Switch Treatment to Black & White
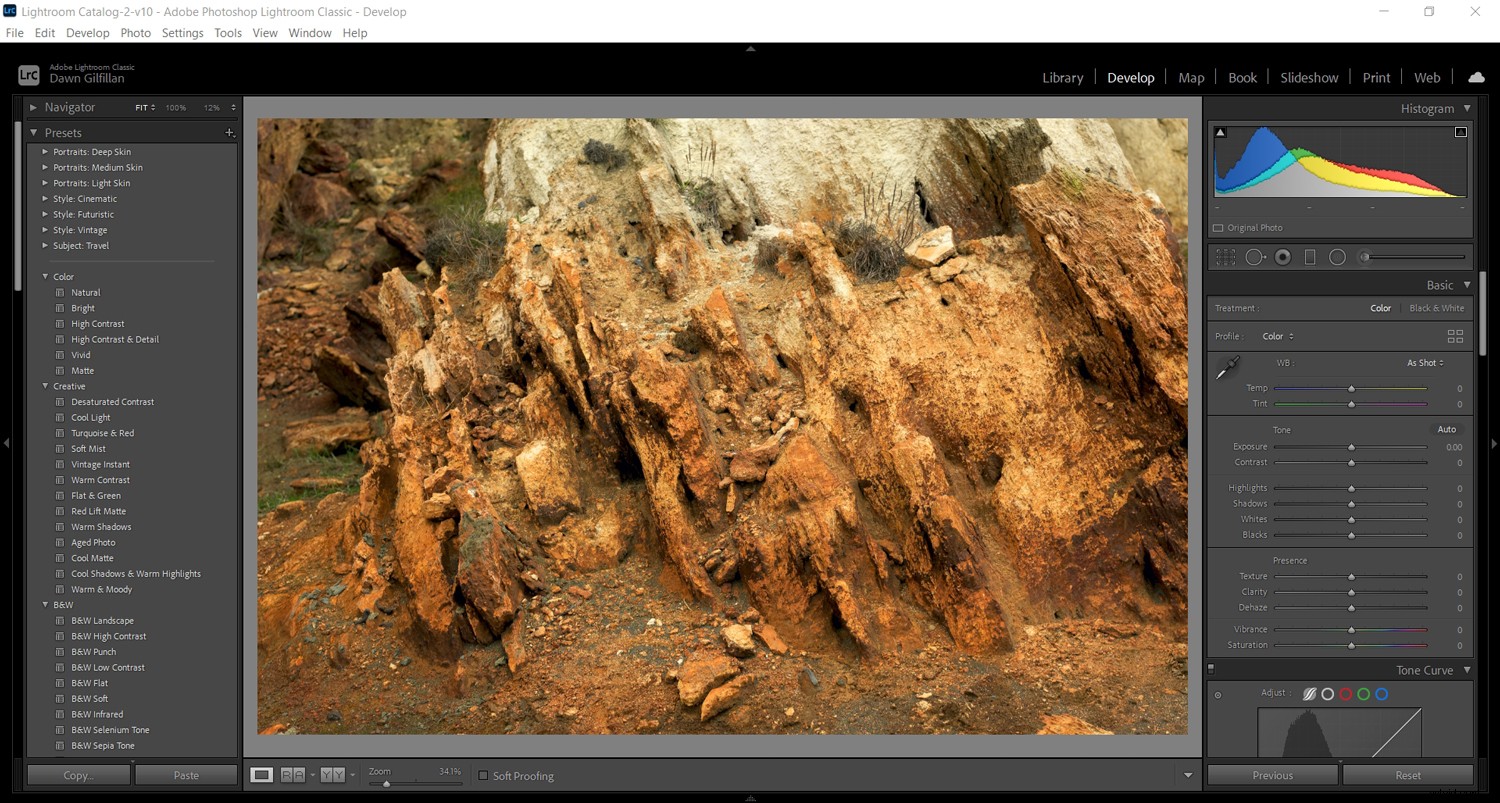Screen dimensions: 1500x803 [x=1436, y=308]
